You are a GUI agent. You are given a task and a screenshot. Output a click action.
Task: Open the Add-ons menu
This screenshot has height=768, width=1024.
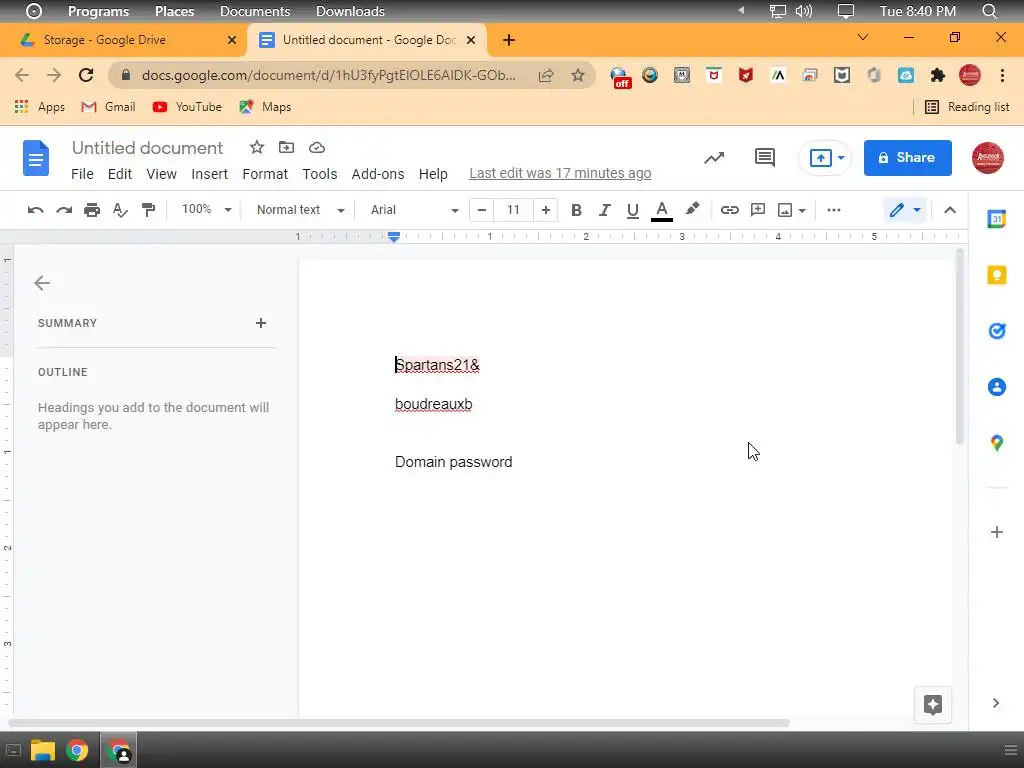pos(377,174)
